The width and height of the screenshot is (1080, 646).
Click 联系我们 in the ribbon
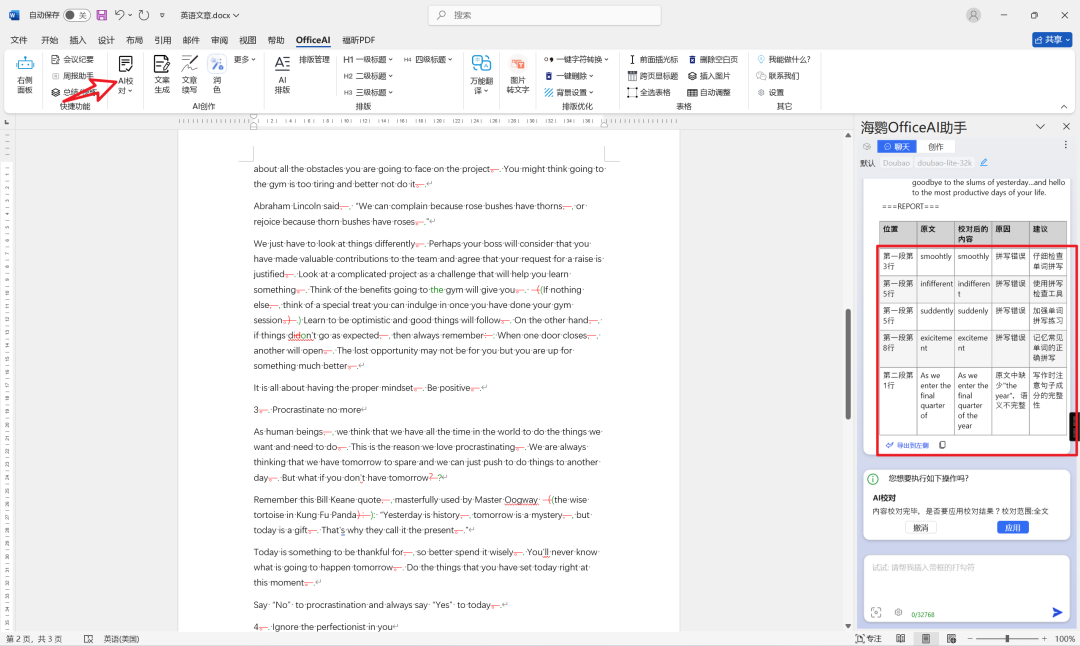coord(778,76)
